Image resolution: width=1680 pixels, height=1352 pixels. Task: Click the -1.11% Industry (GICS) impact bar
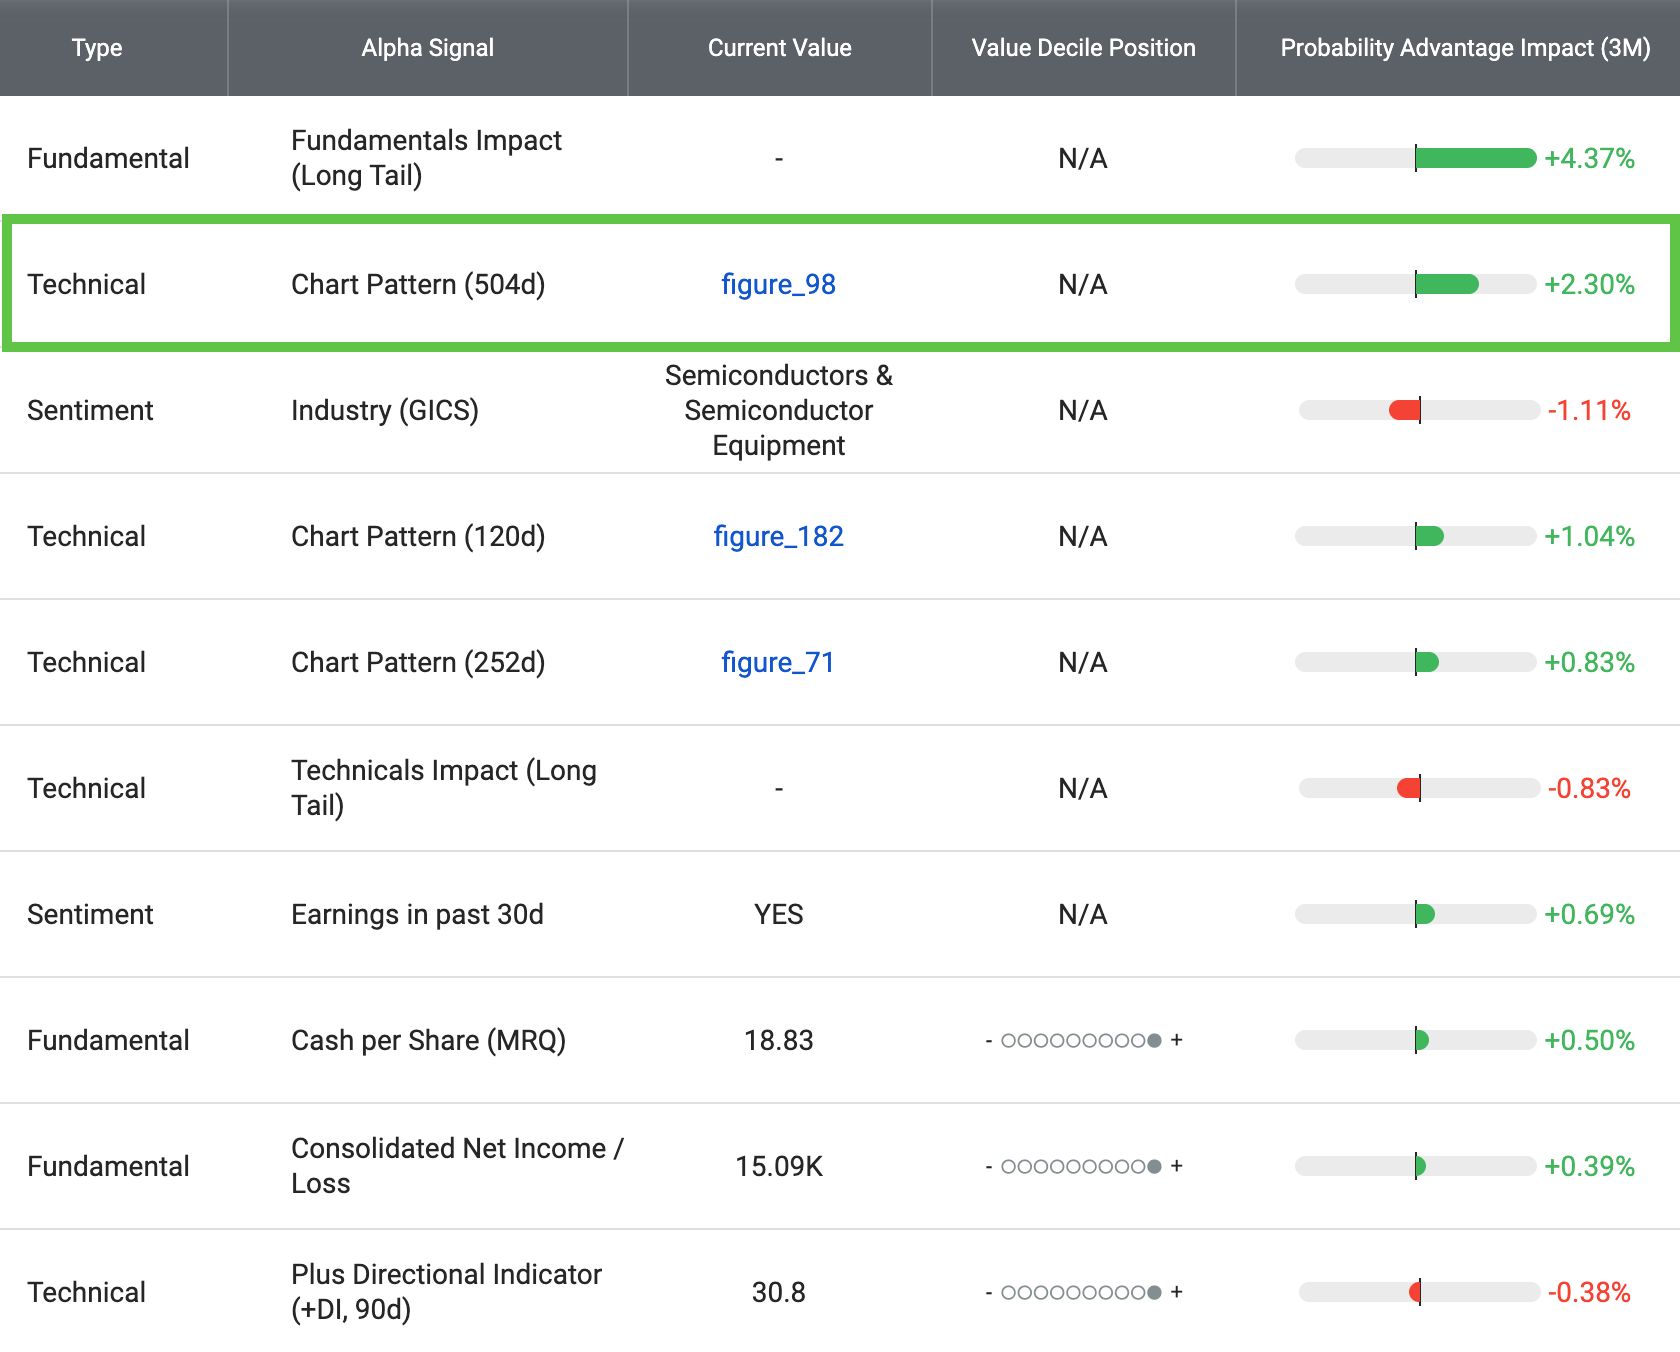pyautogui.click(x=1418, y=410)
